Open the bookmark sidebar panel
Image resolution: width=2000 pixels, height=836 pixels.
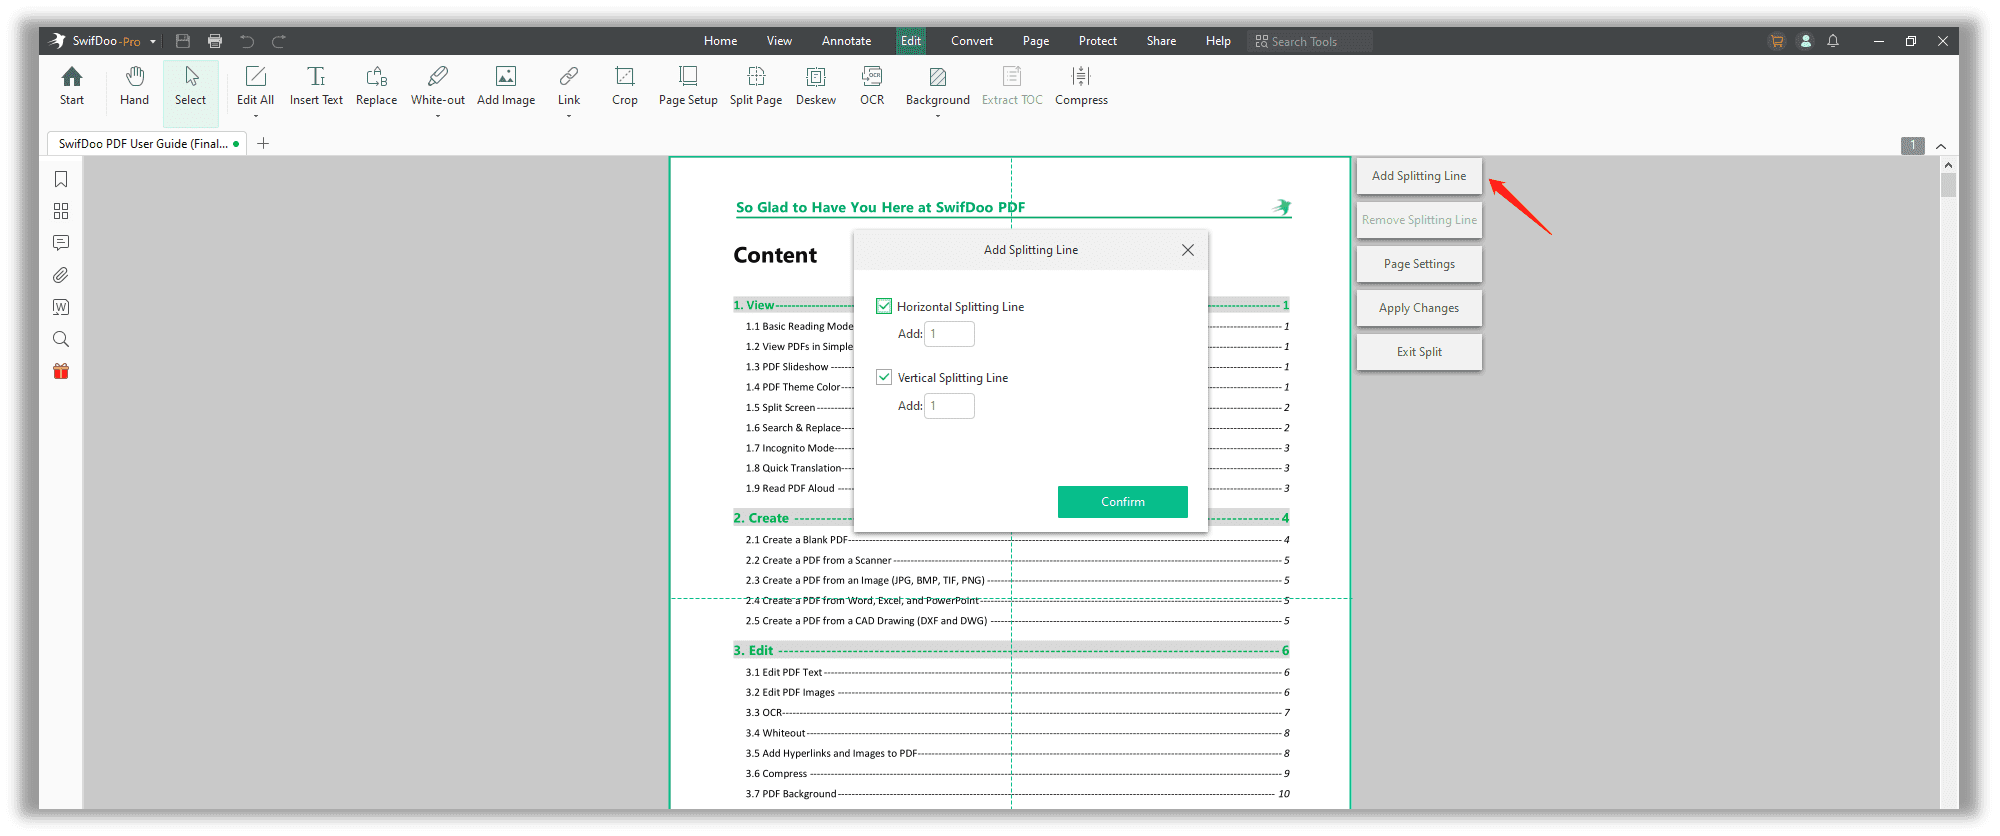click(61, 179)
